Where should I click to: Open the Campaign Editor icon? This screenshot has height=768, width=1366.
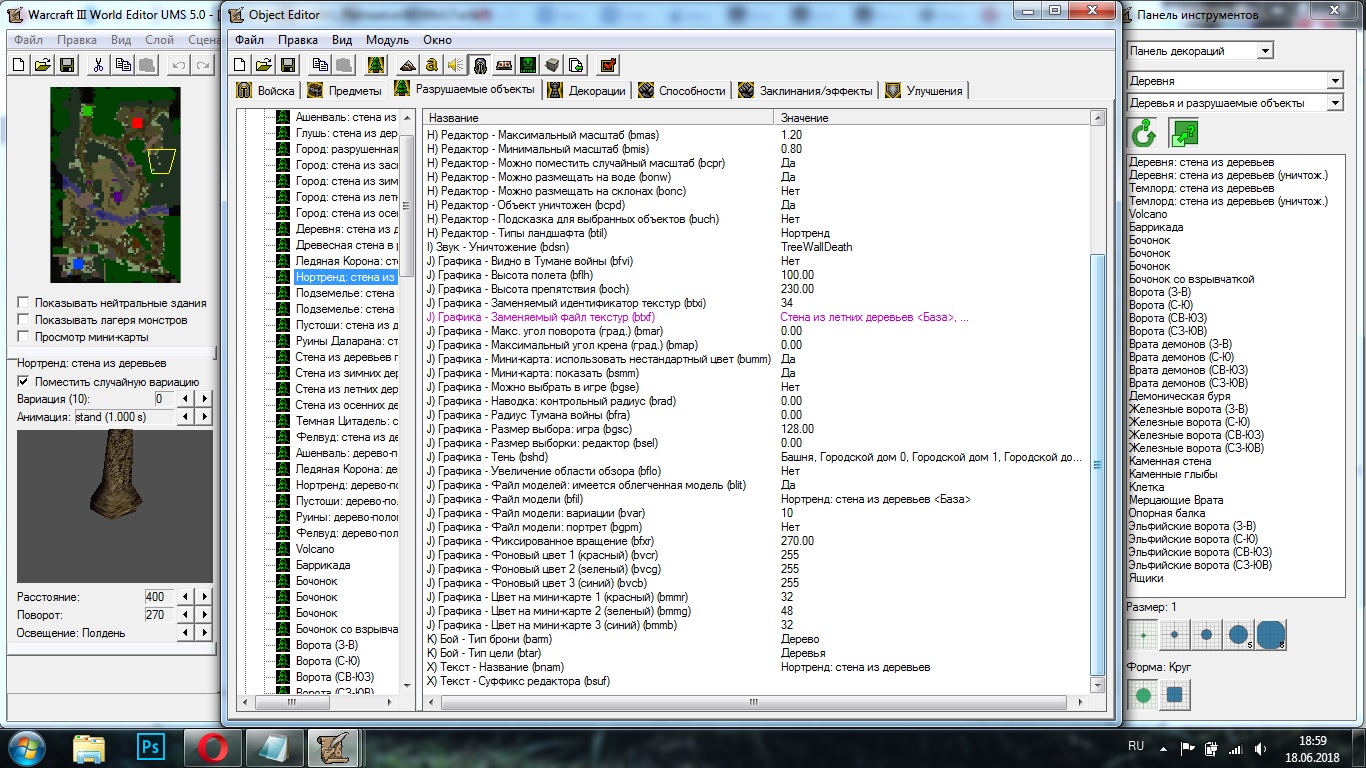click(x=504, y=65)
